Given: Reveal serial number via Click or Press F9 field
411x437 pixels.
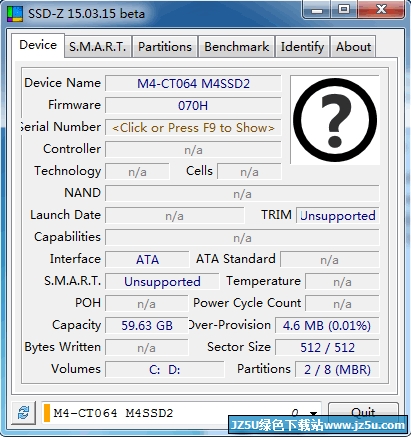Looking at the screenshot, I should click(x=193, y=128).
